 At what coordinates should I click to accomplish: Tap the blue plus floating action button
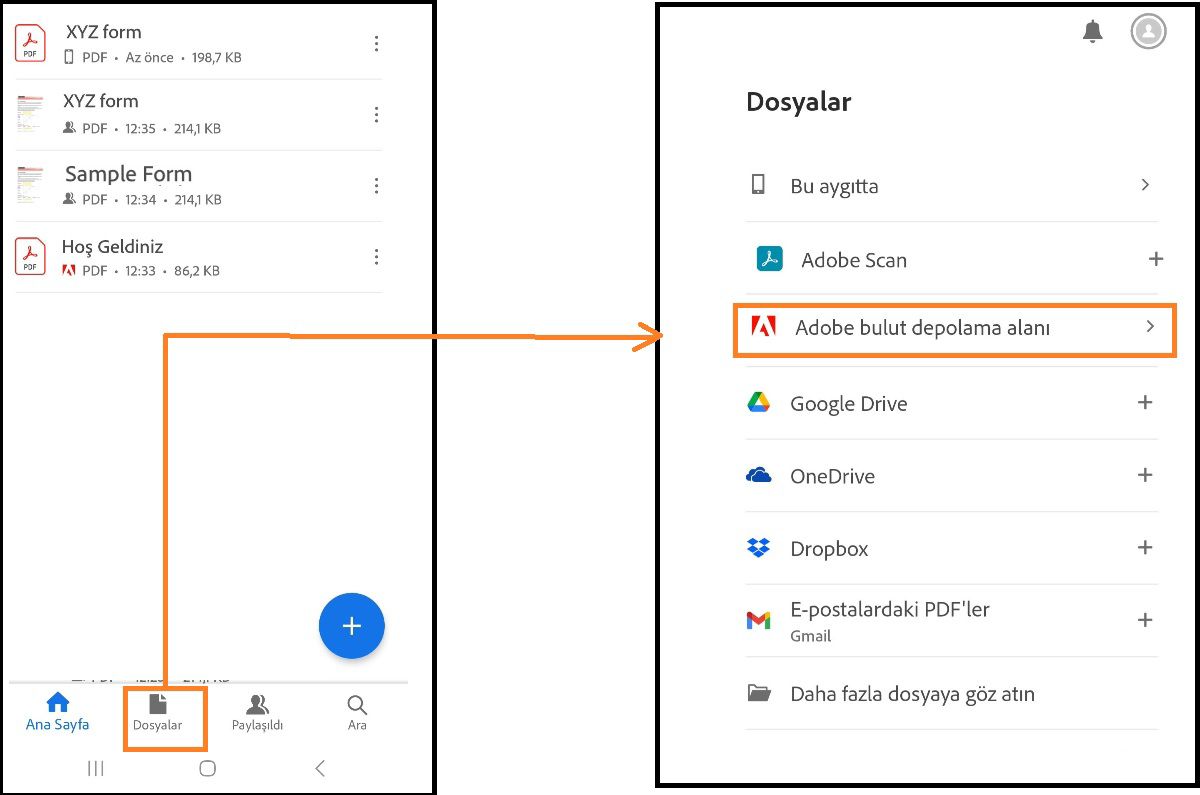point(351,626)
